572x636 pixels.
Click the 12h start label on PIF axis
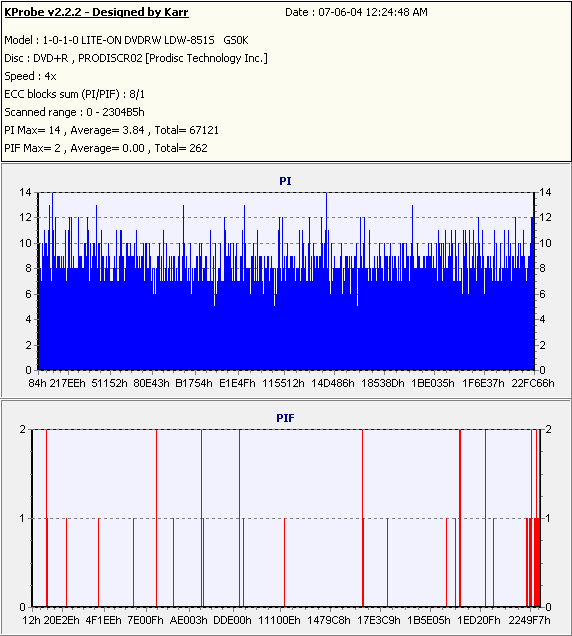tap(31, 620)
